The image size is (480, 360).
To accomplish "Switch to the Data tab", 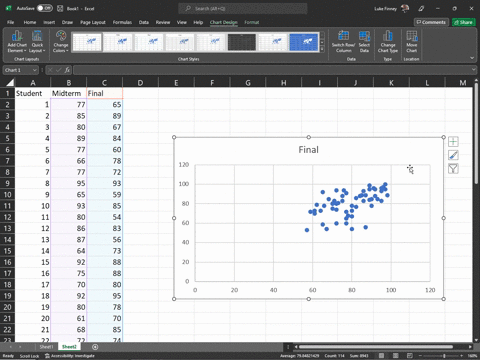I will 144,22.
